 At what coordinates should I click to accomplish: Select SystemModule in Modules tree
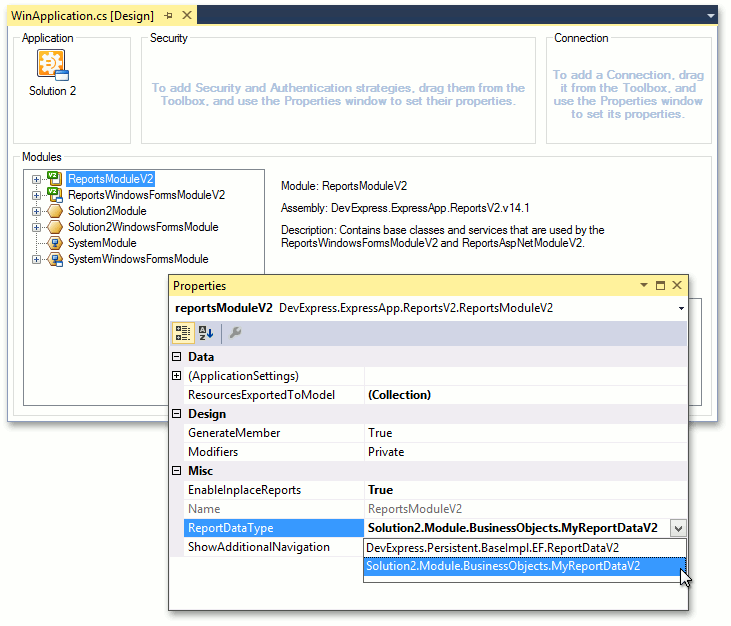click(102, 243)
